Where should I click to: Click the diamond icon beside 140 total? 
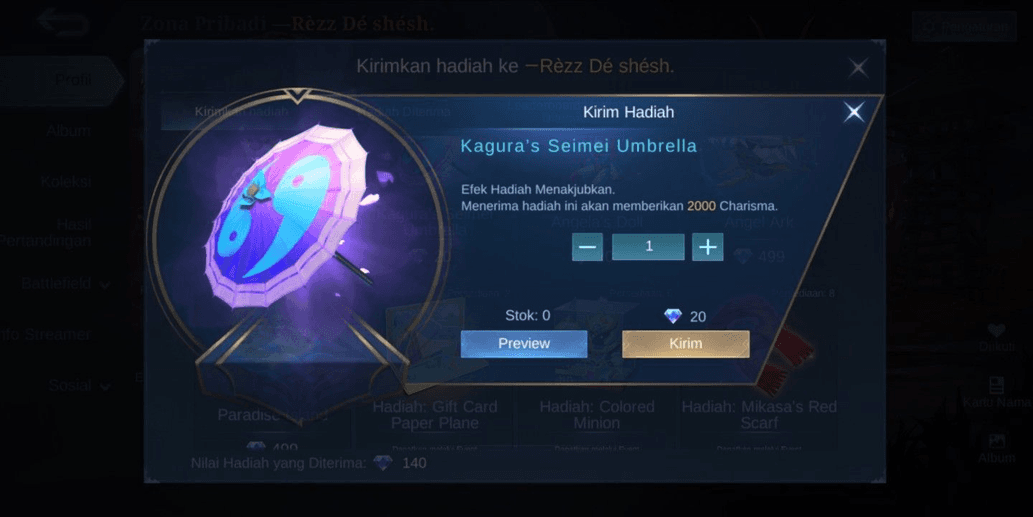coord(383,463)
